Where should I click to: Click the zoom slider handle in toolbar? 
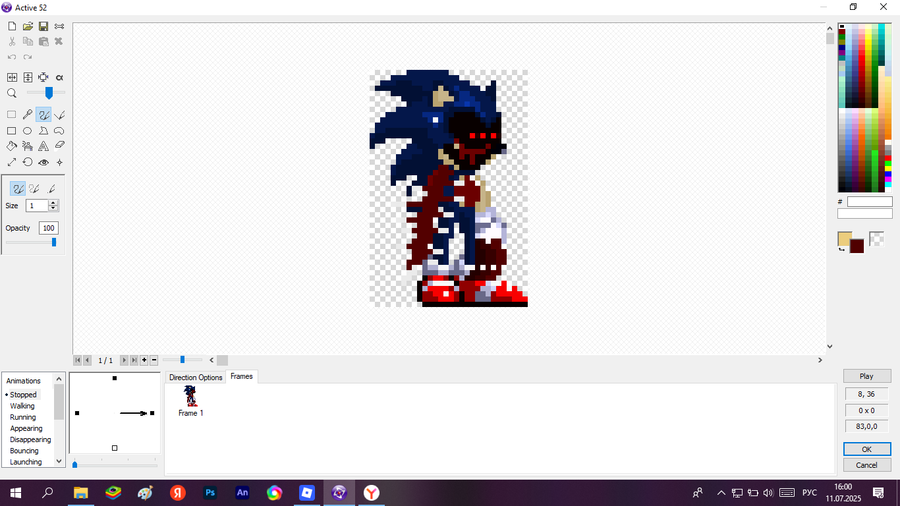point(49,93)
